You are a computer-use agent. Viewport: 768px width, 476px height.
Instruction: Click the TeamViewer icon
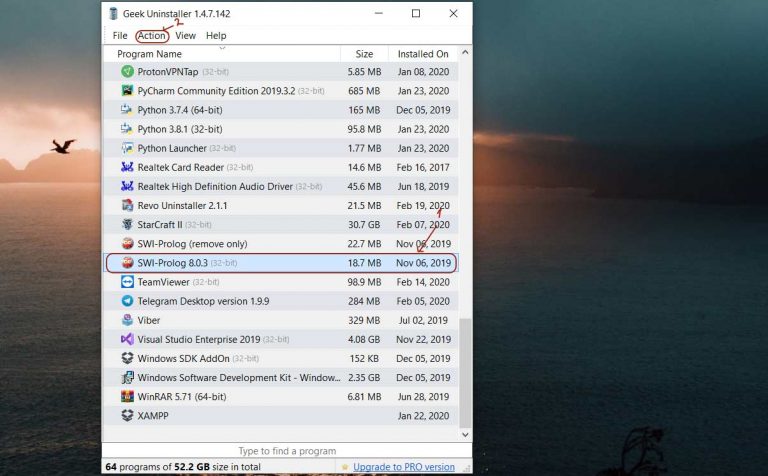(127, 282)
